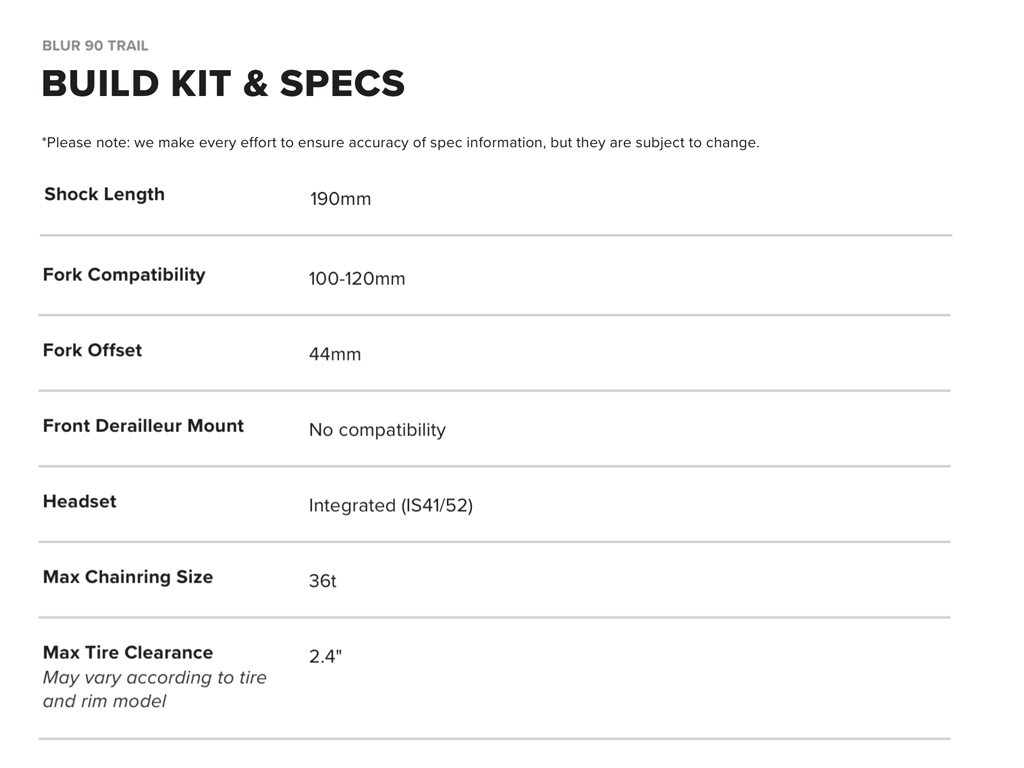Image resolution: width=1024 pixels, height=768 pixels.
Task: Click the divider line below Shock Length row
Action: click(495, 236)
